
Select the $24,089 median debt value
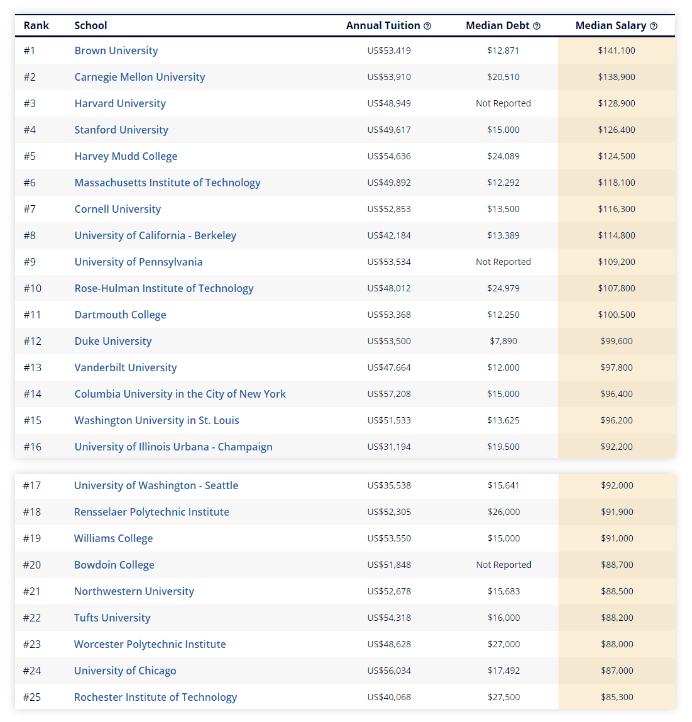click(503, 157)
